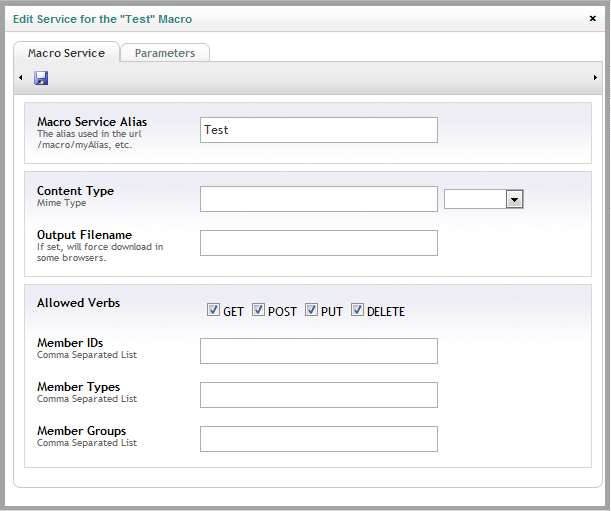Focus the Content Type text field
Viewport: 611px width, 511px height.
(319, 199)
